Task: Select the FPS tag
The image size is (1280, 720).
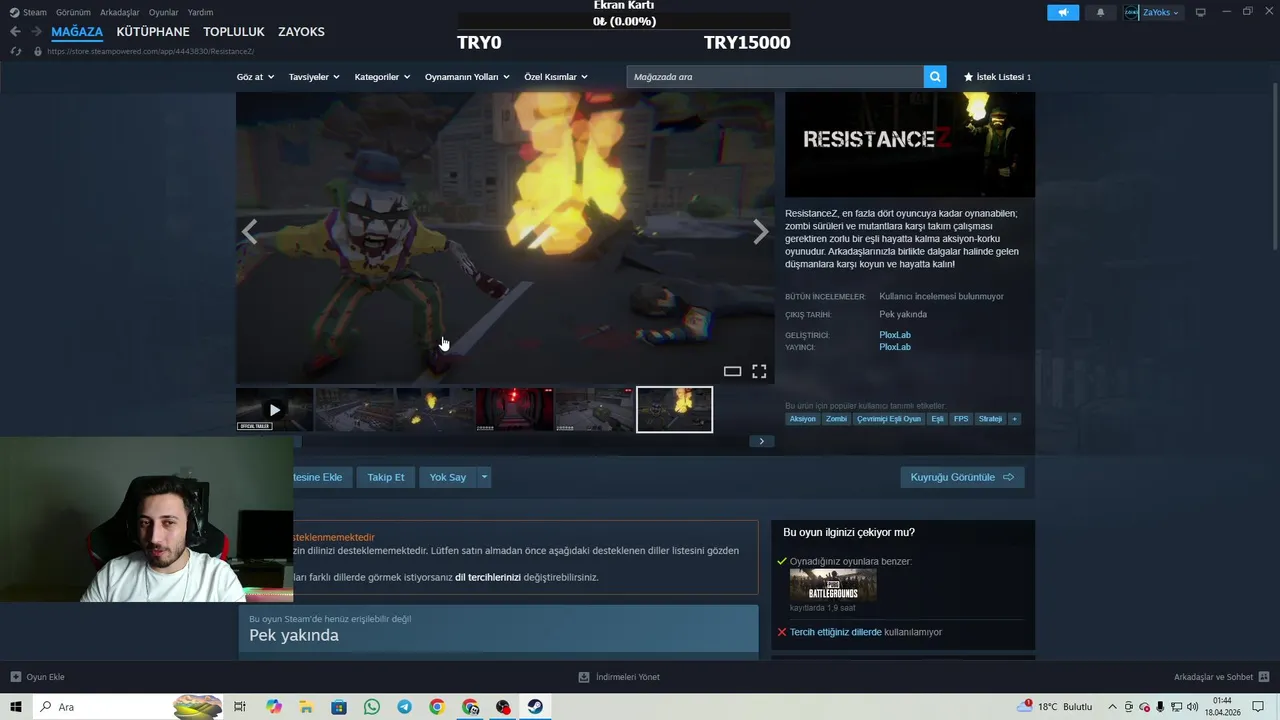Action: click(x=961, y=419)
